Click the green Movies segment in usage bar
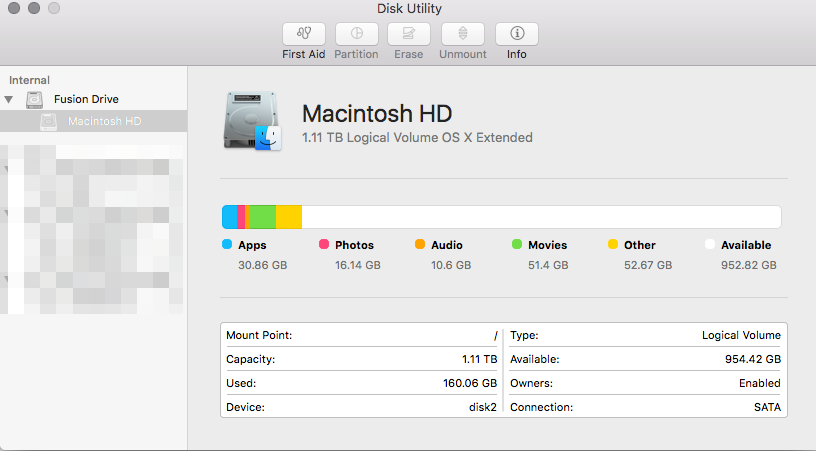This screenshot has height=451, width=816. point(263,217)
